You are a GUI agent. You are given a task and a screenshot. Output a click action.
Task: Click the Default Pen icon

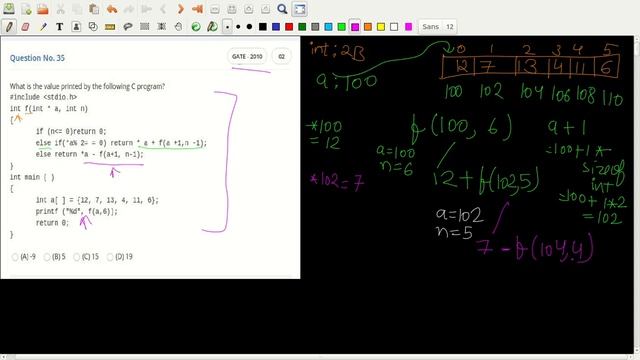pyautogui.click(x=212, y=27)
